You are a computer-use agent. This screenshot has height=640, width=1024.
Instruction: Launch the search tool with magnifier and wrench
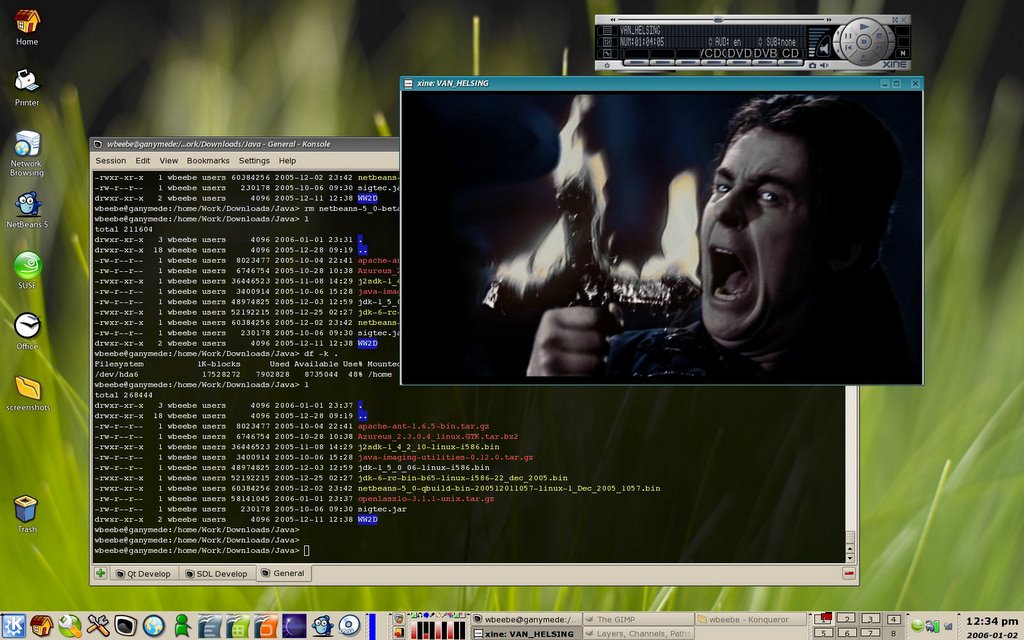[69, 626]
